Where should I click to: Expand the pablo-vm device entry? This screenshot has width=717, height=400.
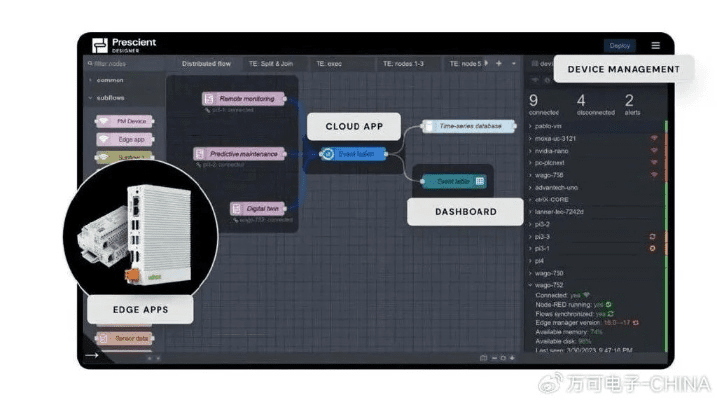coord(532,127)
